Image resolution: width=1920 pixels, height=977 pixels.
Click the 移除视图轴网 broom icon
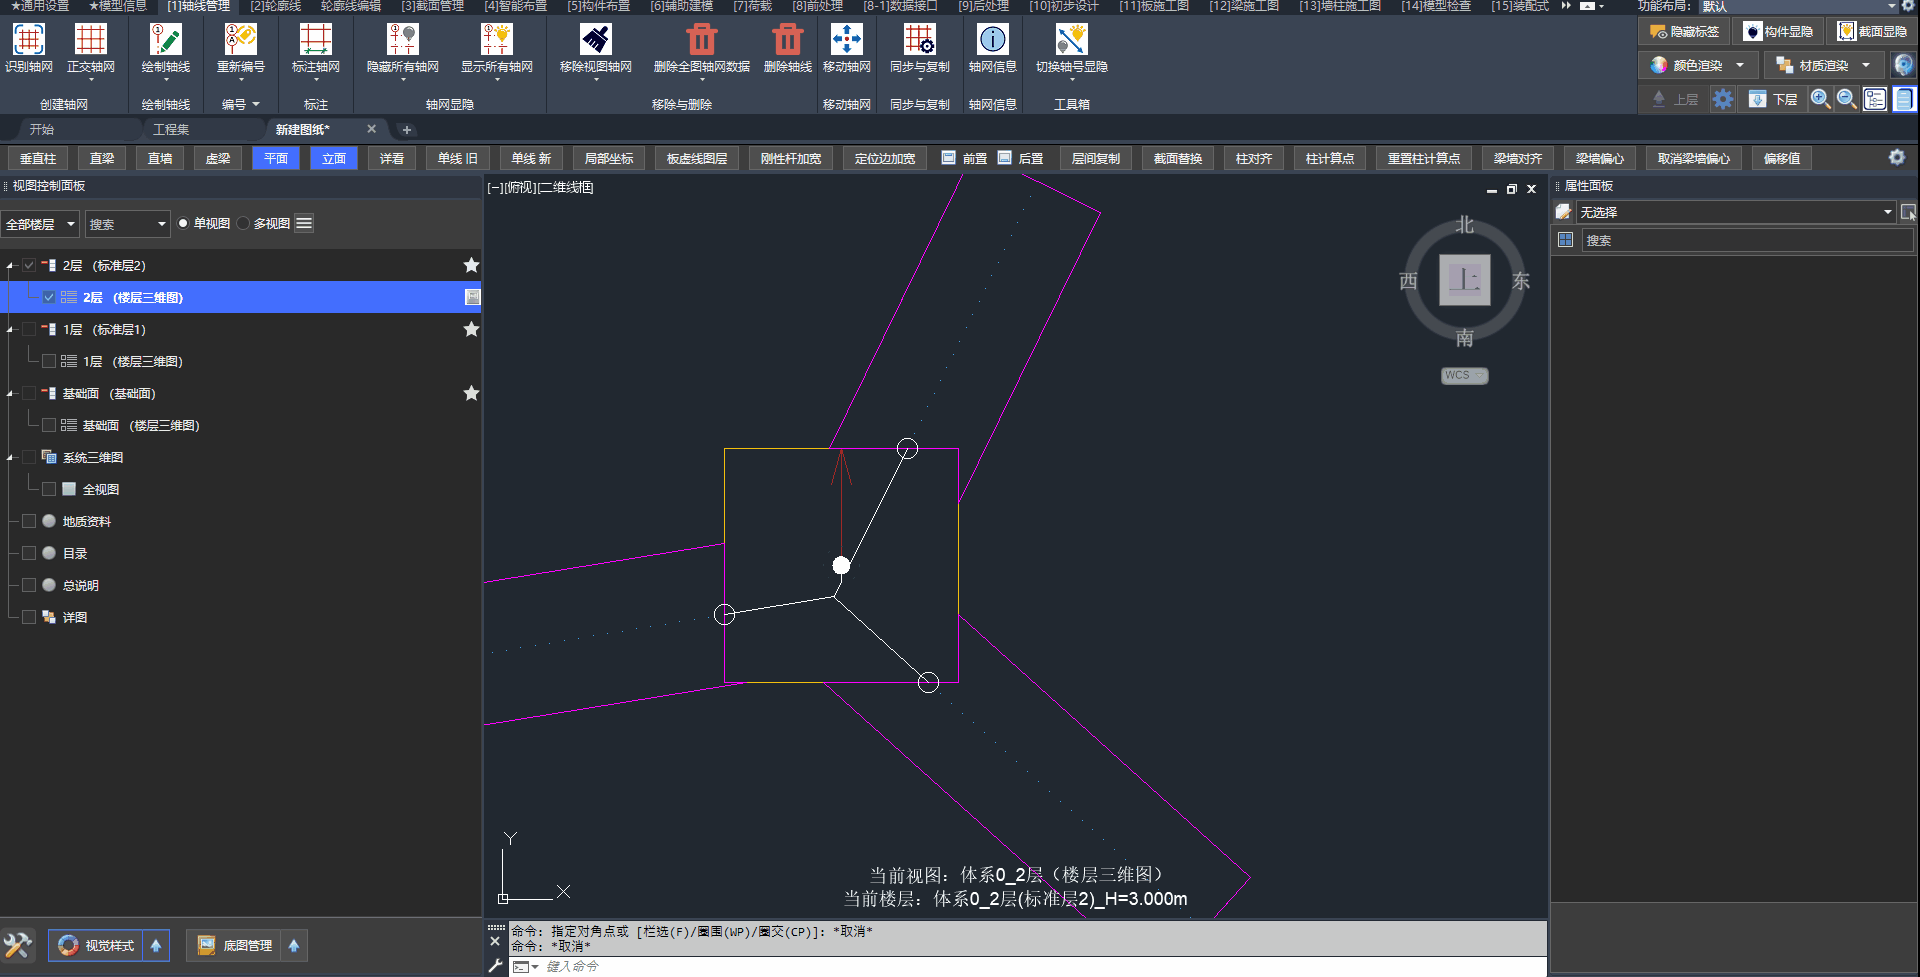(595, 40)
